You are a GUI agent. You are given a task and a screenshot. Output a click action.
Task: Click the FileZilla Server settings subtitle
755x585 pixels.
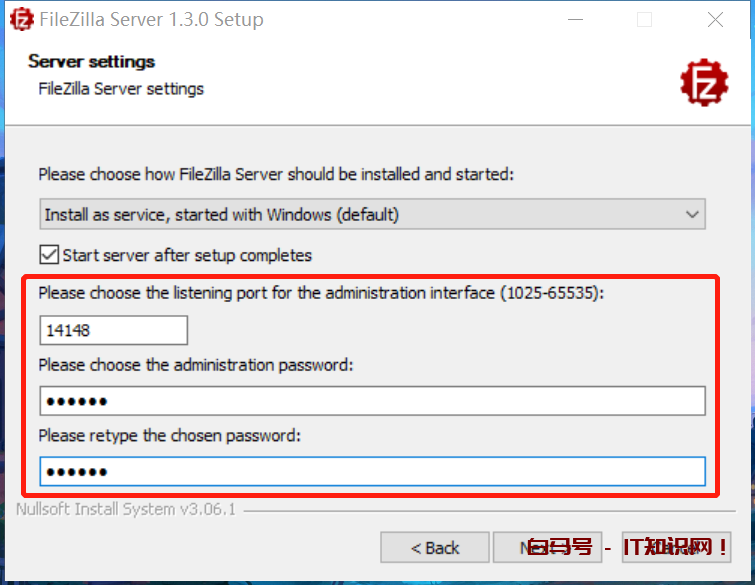[x=121, y=89]
